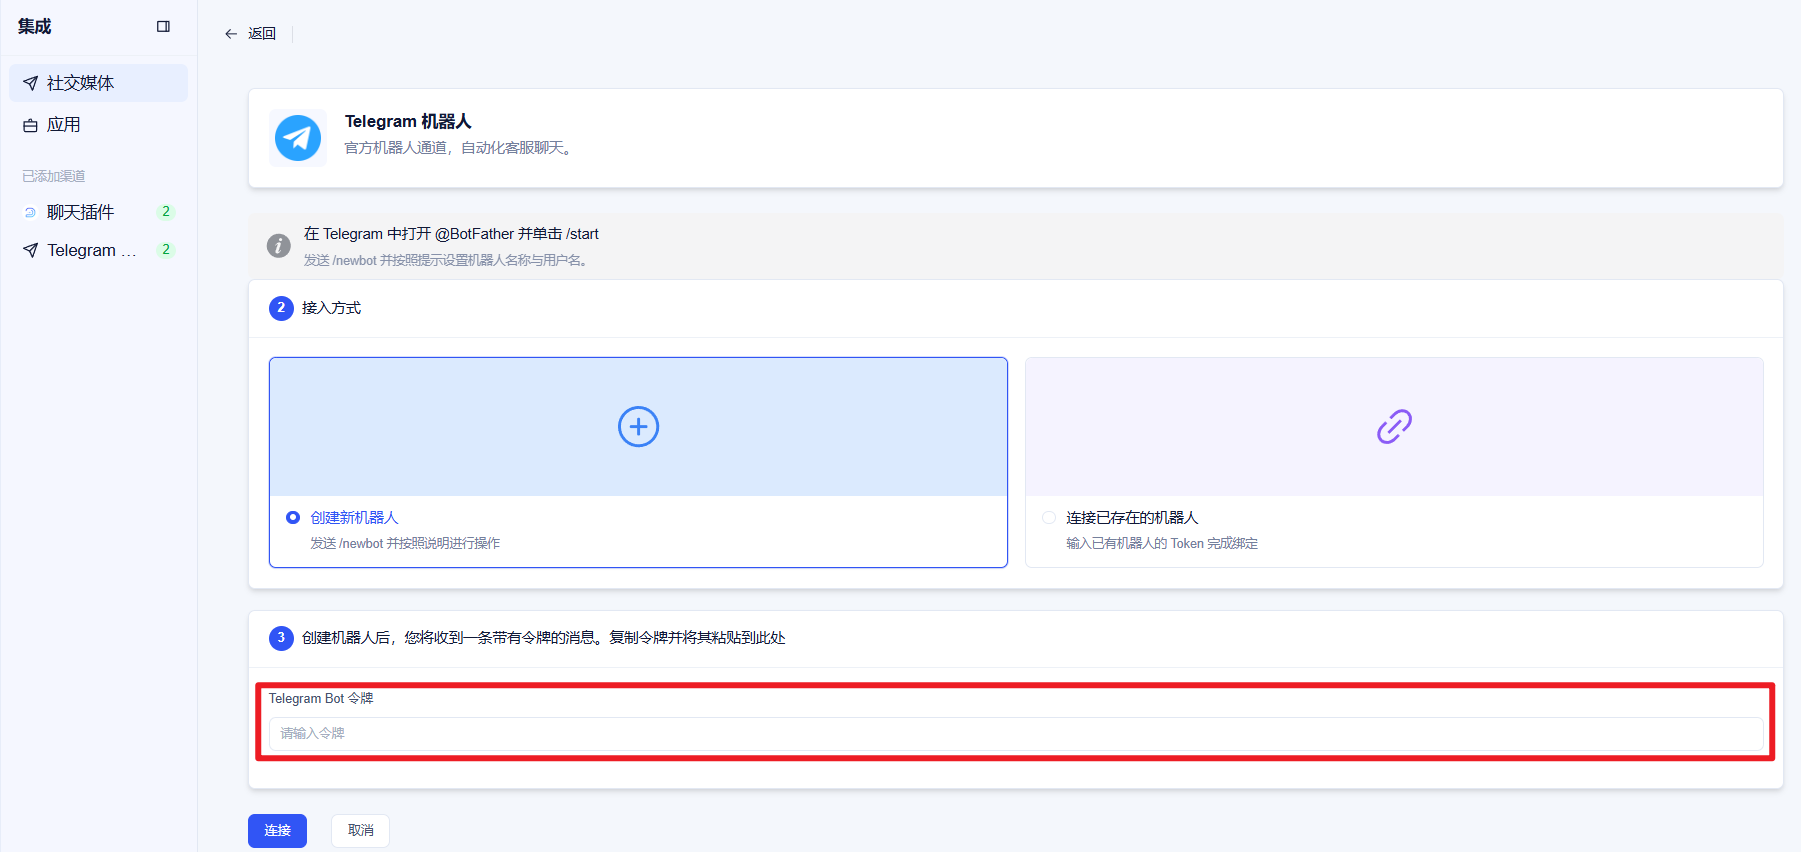This screenshot has height=852, width=1801.
Task: Click the 聊天插件 count badge
Action: 166,212
